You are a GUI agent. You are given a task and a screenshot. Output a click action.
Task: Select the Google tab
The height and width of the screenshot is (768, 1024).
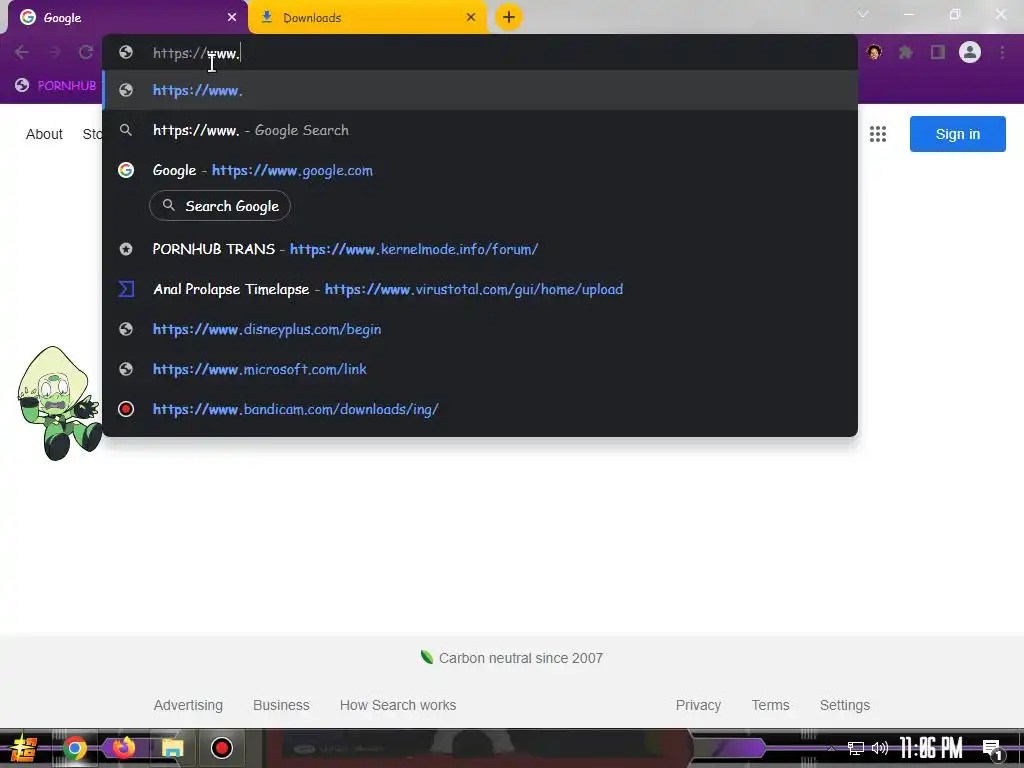pyautogui.click(x=127, y=18)
